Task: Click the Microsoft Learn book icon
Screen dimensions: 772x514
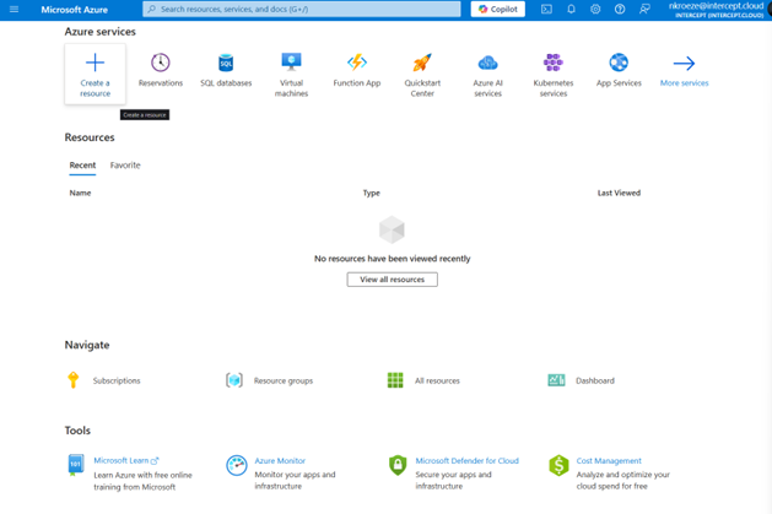Action: tap(75, 465)
